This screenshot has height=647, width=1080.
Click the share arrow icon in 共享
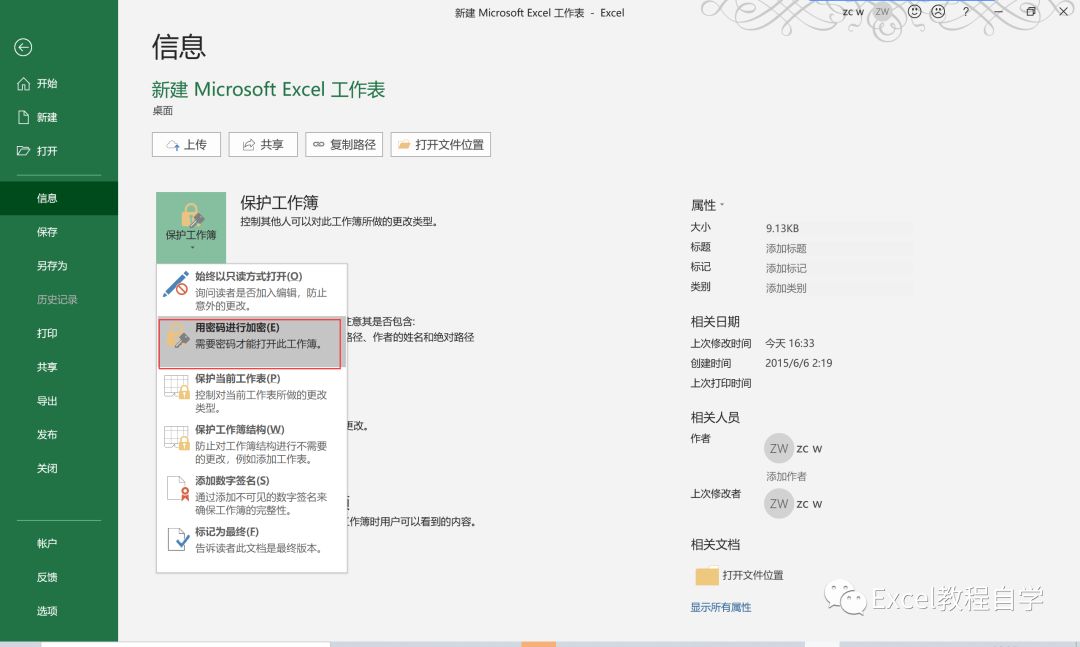coord(249,145)
